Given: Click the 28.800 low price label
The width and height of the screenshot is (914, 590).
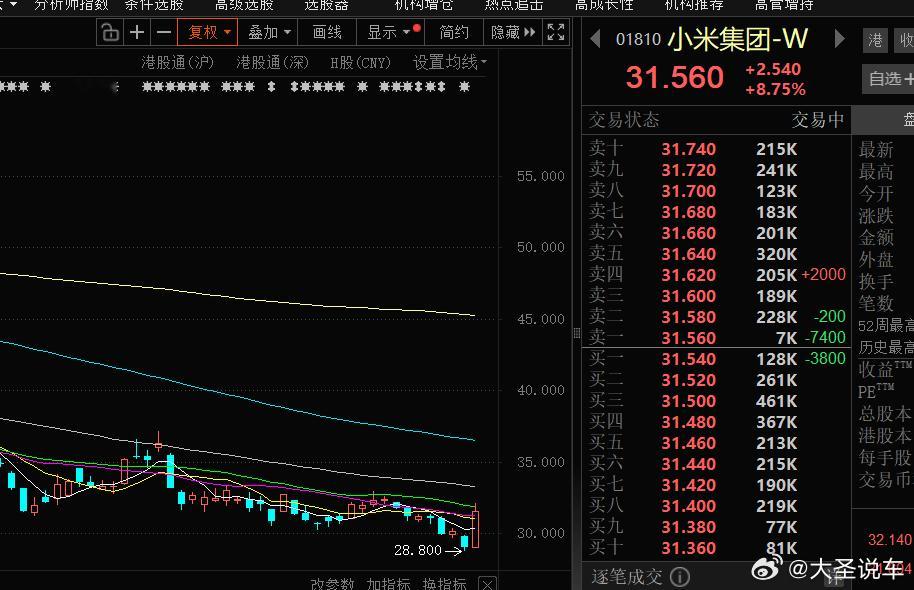Looking at the screenshot, I should coord(417,550).
